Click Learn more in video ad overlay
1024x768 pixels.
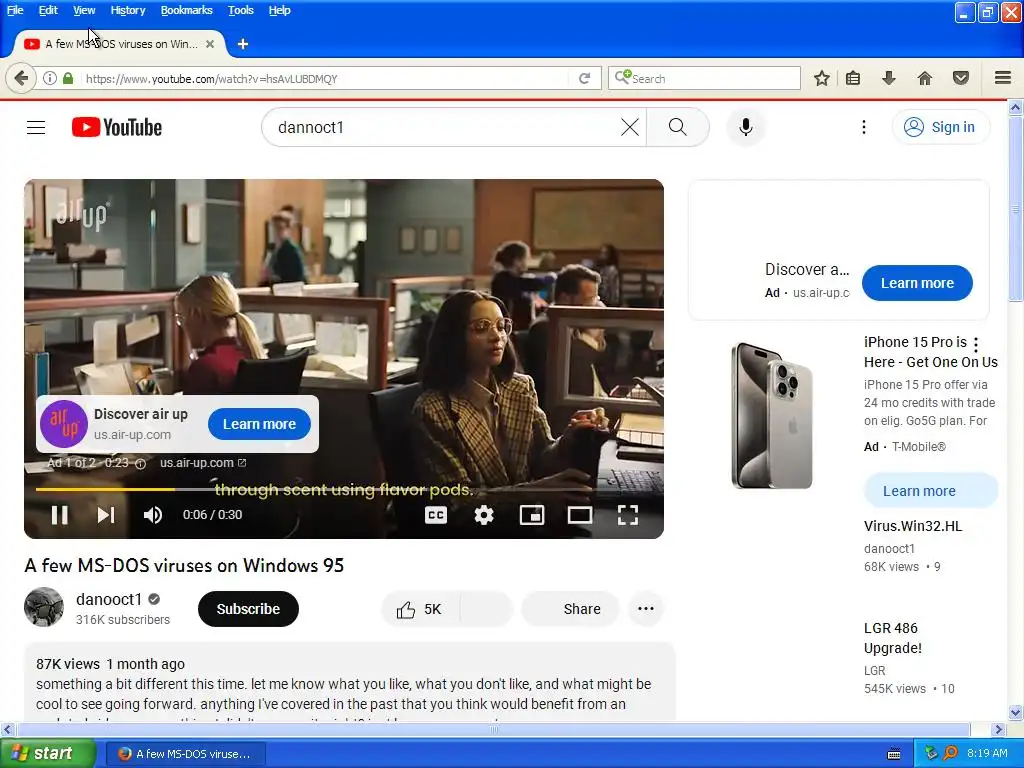tap(259, 424)
